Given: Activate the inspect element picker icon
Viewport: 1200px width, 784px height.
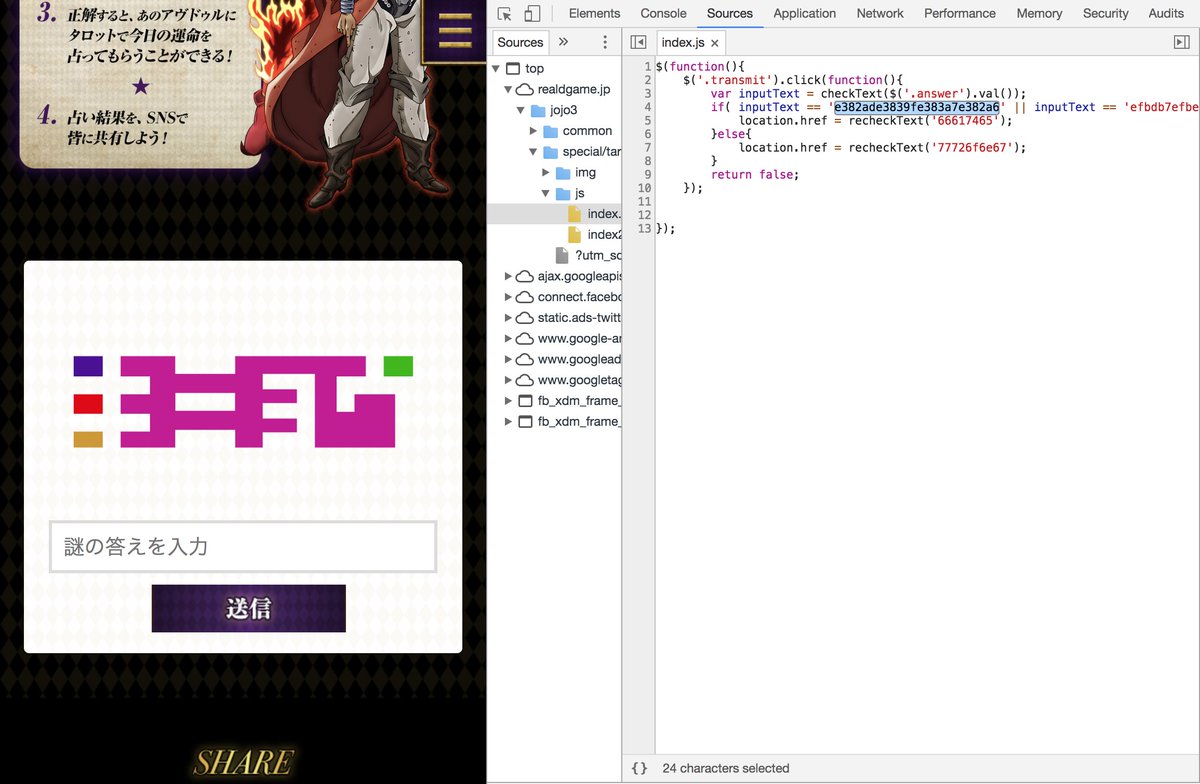Looking at the screenshot, I should (x=505, y=14).
